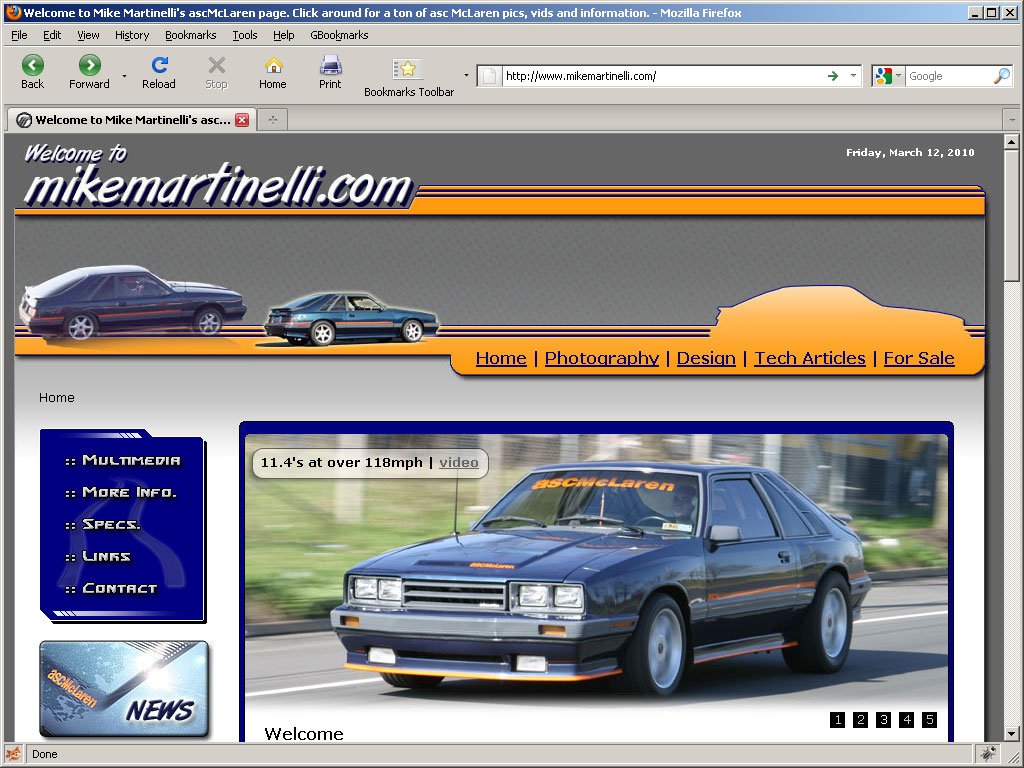This screenshot has height=768, width=1024.
Task: Click the date text Friday, March 12, 2010
Action: click(x=910, y=152)
